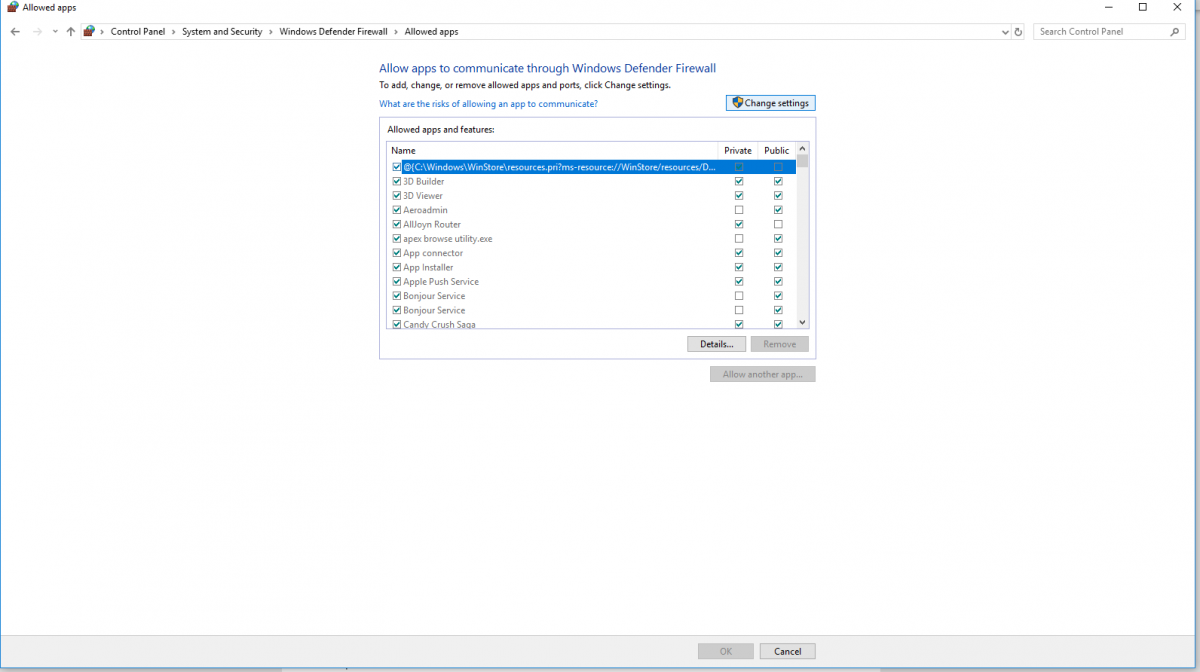Toggle Public checkbox for 3D Viewer
The width and height of the screenshot is (1200, 672).
tap(778, 196)
